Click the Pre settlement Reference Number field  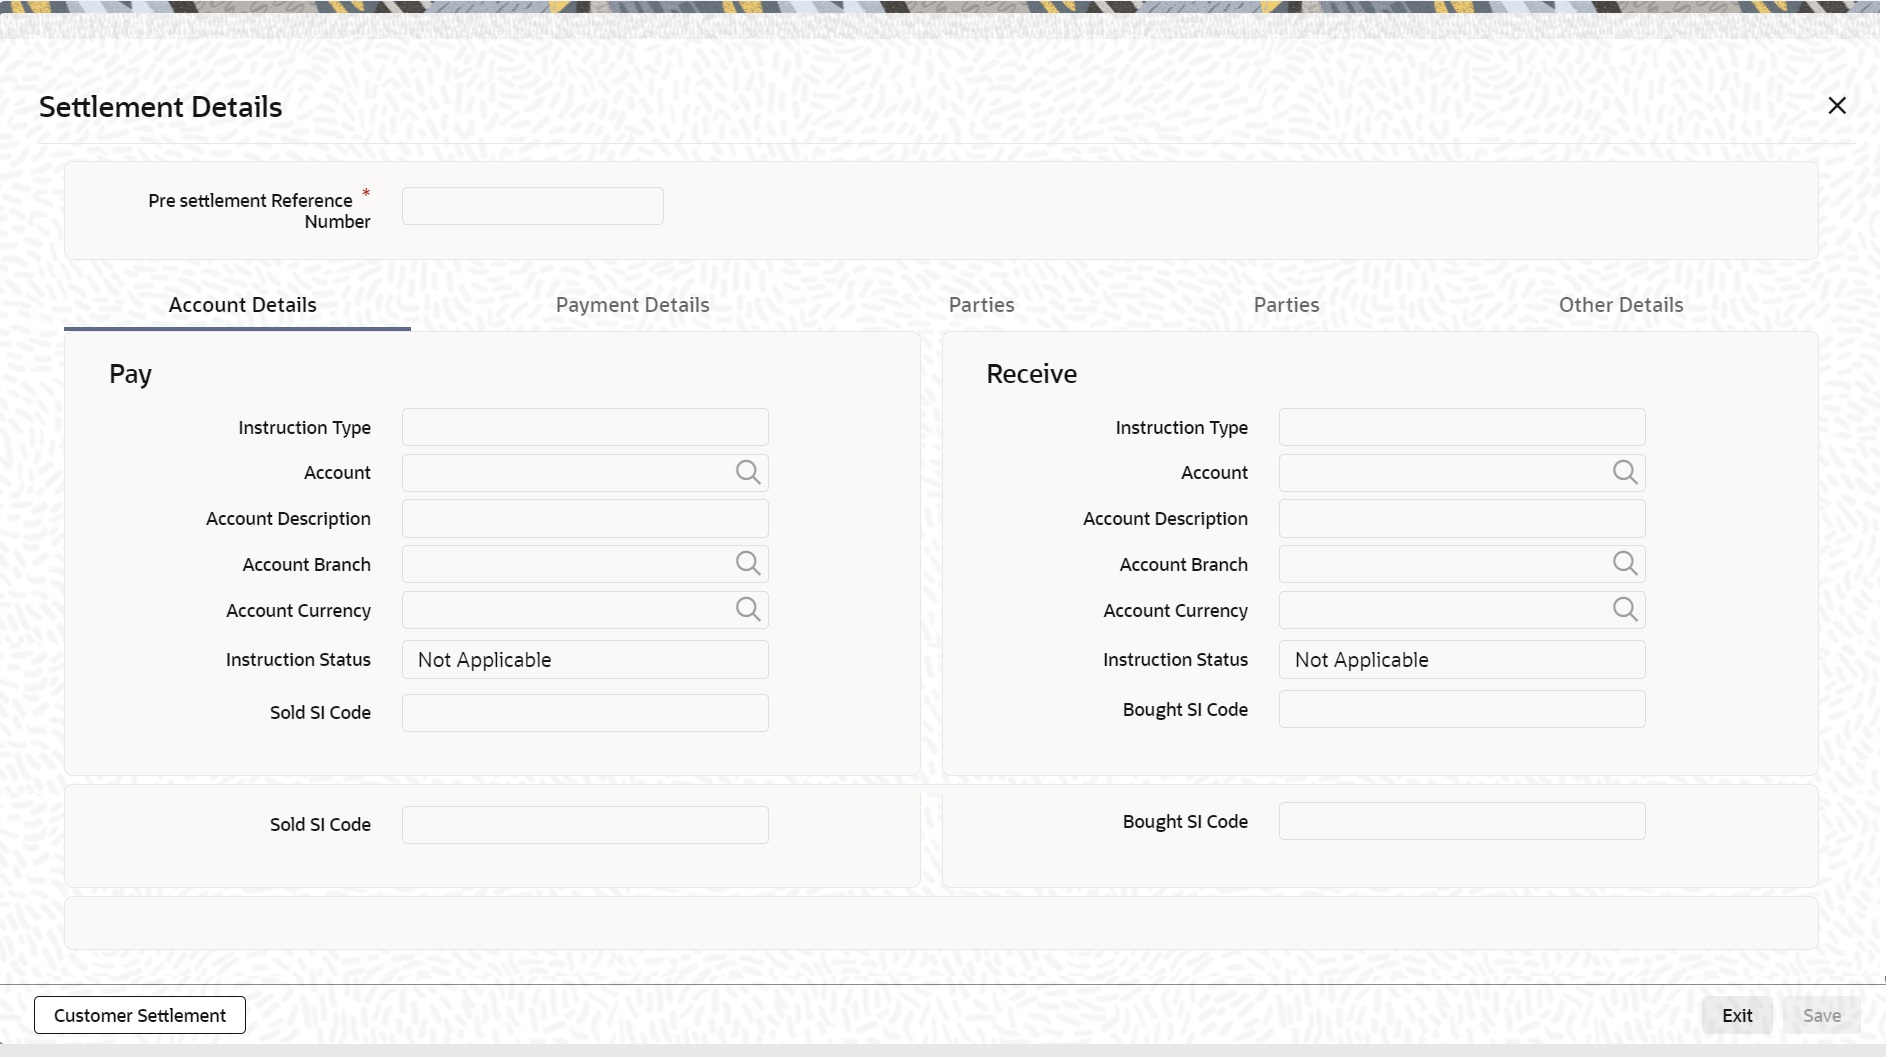[x=532, y=205]
